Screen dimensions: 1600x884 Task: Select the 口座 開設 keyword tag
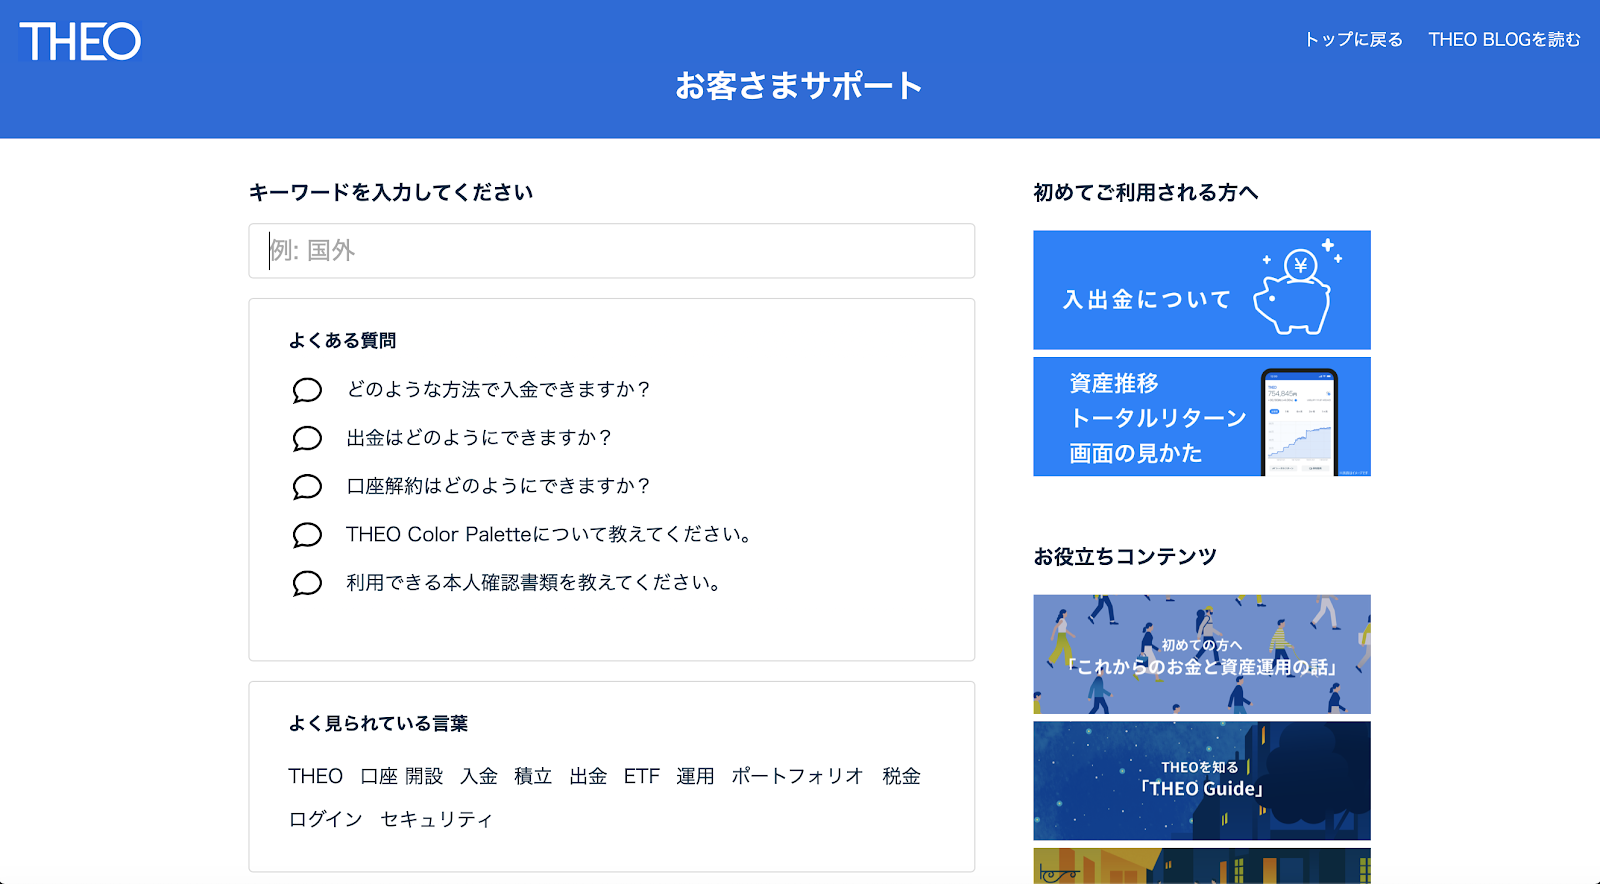click(x=402, y=776)
